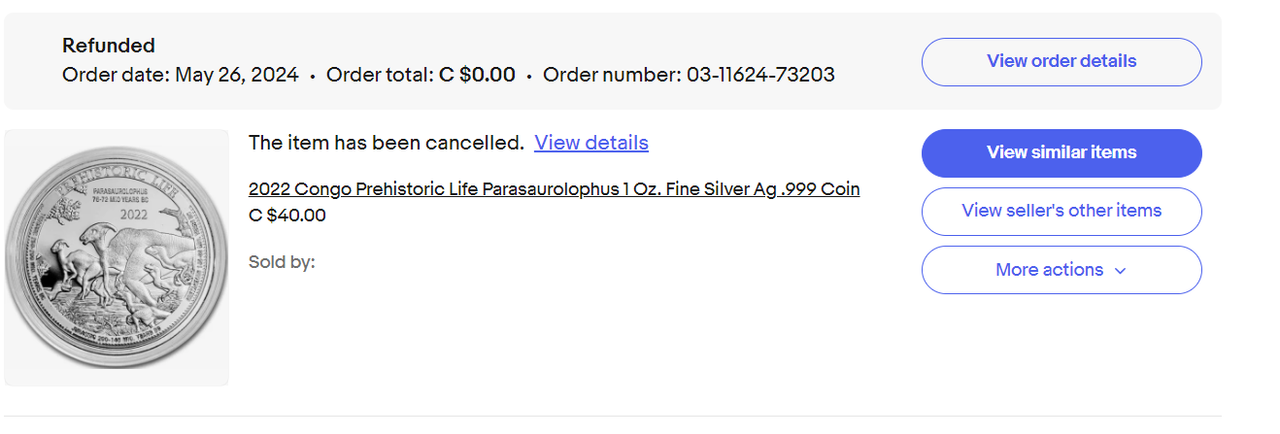The width and height of the screenshot is (1280, 434).
Task: Click the chevron icon beside More actions
Action: (x=1120, y=270)
